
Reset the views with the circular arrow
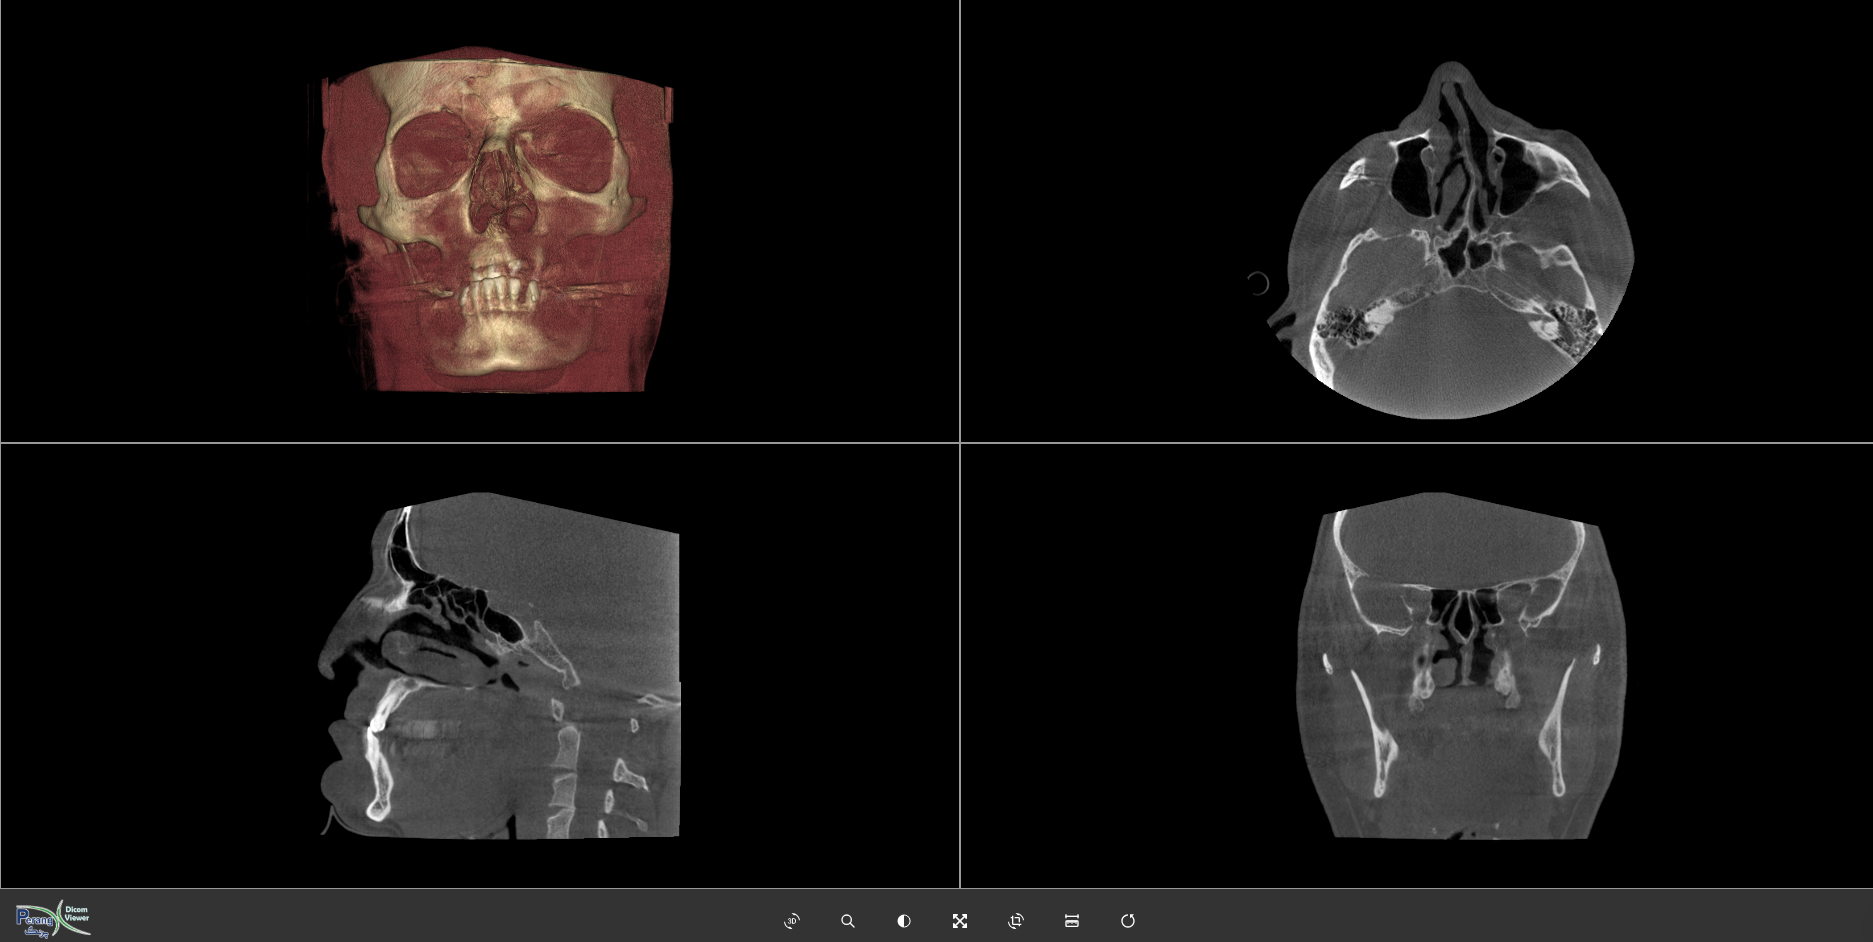(1128, 921)
